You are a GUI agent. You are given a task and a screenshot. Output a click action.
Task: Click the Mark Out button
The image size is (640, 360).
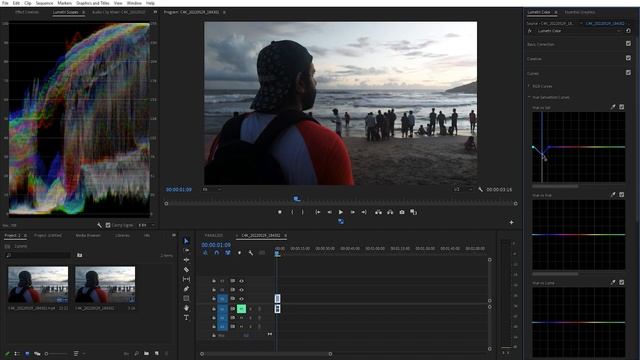(x=302, y=212)
